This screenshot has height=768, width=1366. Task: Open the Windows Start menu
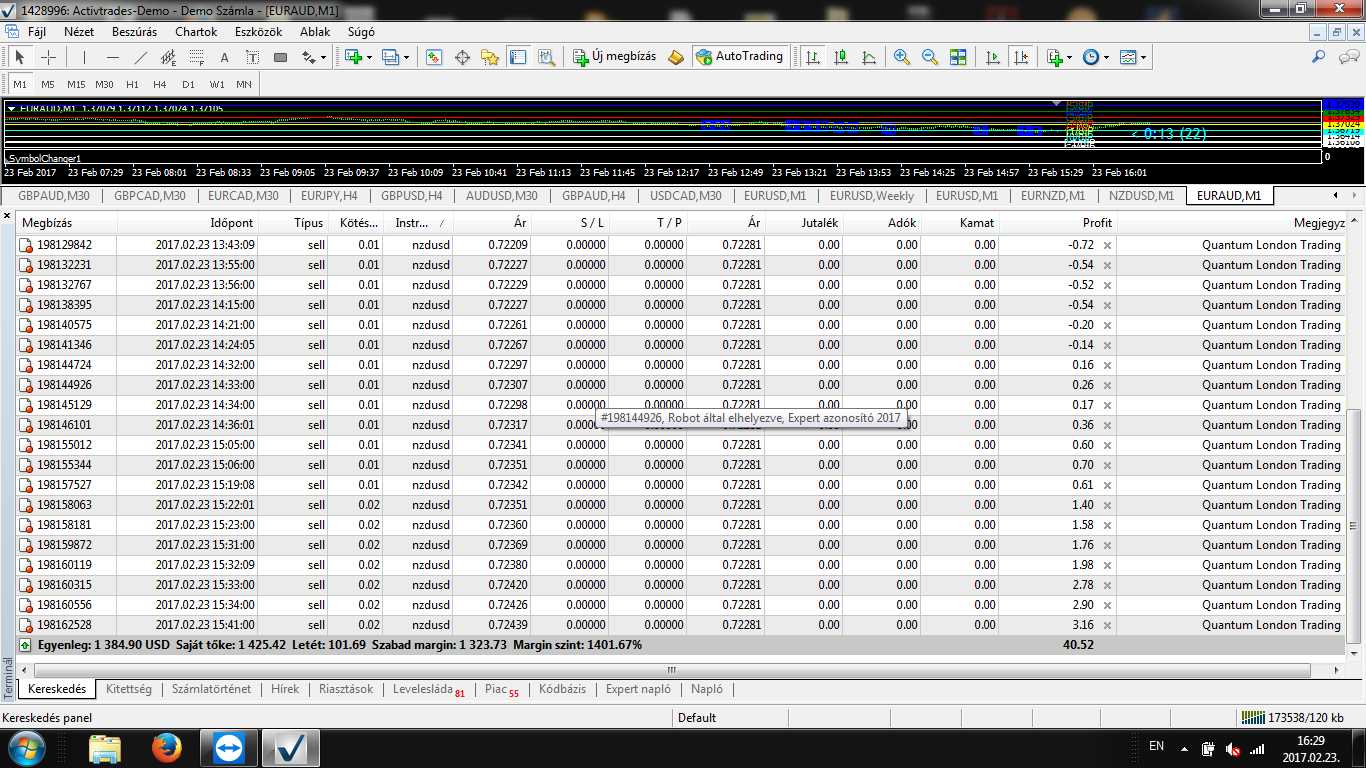pos(26,748)
